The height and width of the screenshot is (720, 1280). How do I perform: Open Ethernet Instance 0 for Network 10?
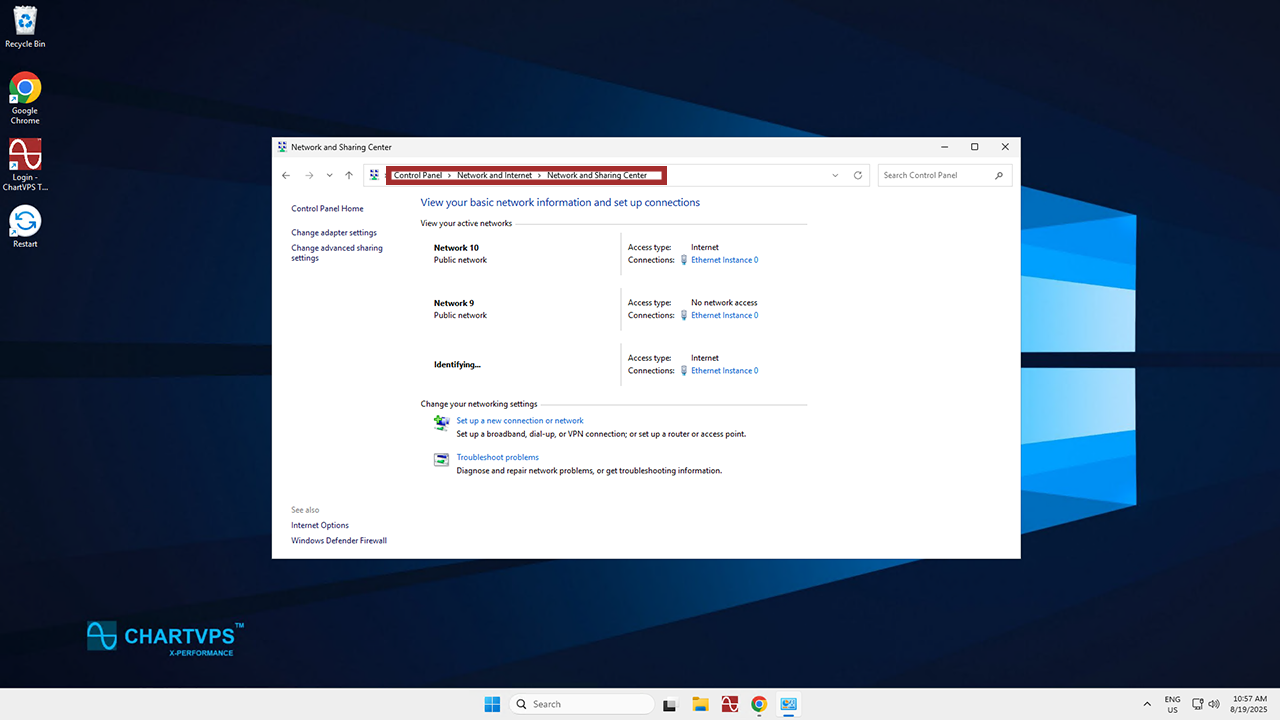pyautogui.click(x=724, y=260)
